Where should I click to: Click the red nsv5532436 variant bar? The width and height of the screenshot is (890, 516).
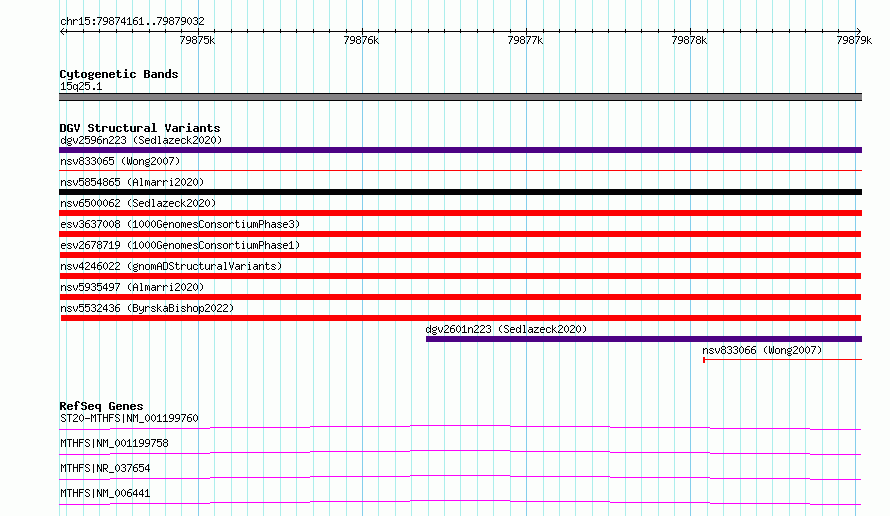tap(461, 318)
